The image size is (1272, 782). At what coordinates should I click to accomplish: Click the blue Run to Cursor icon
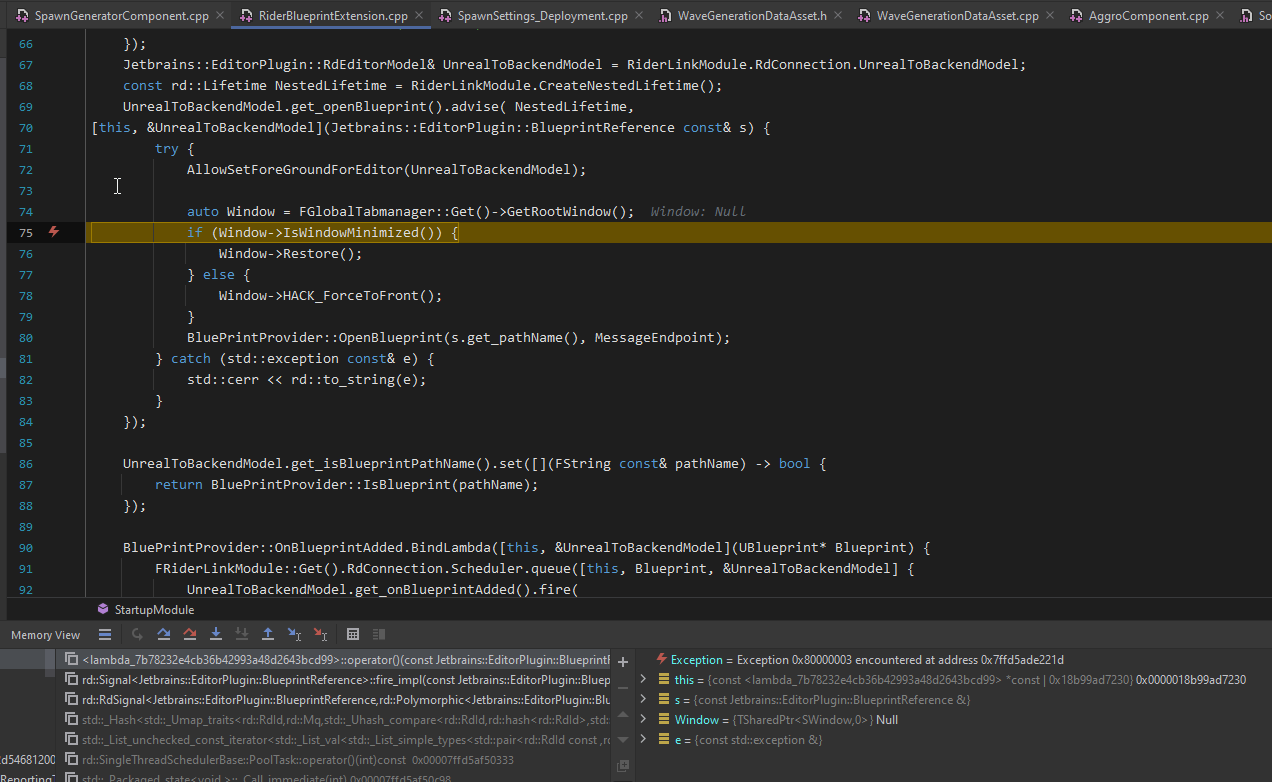tap(294, 633)
